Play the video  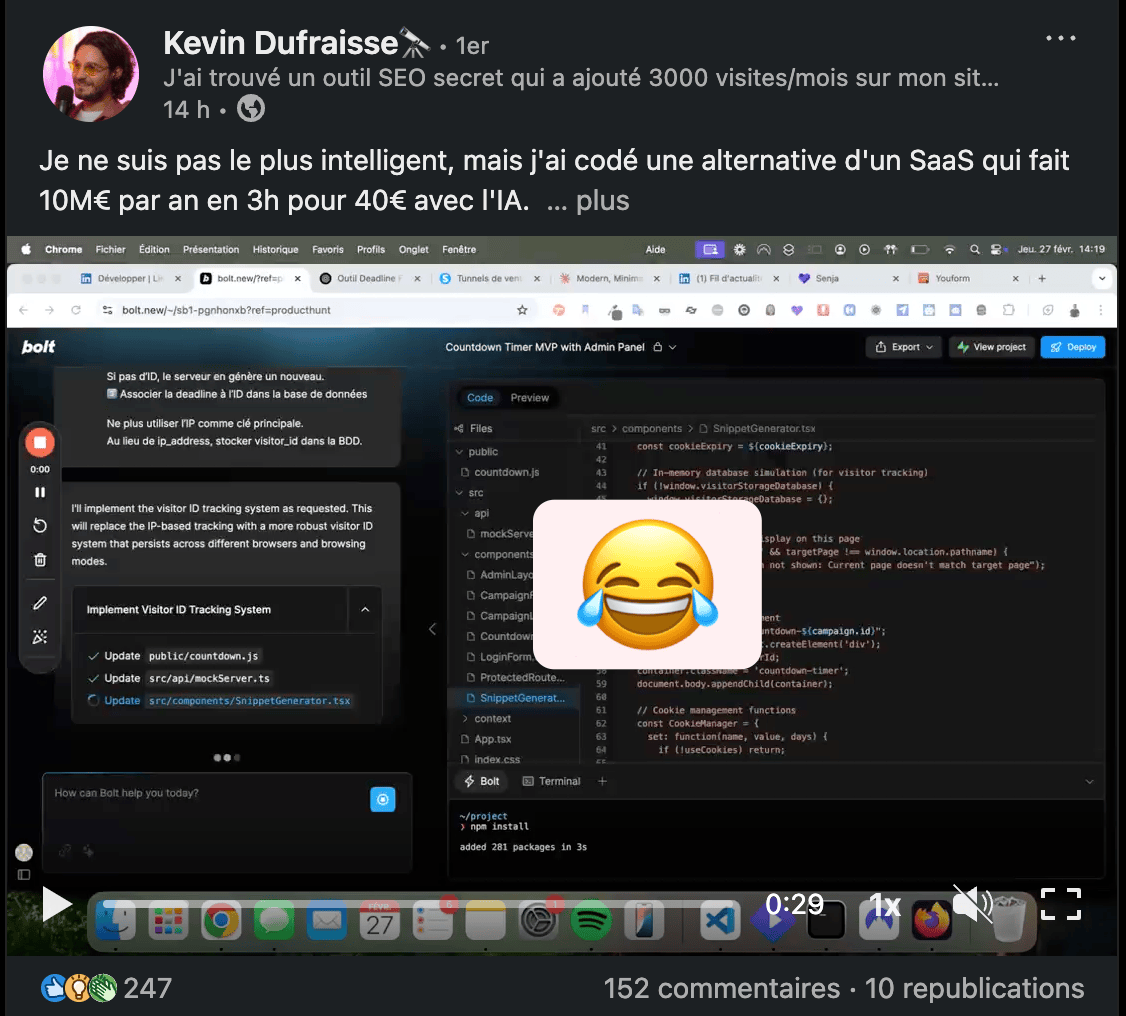(x=56, y=903)
